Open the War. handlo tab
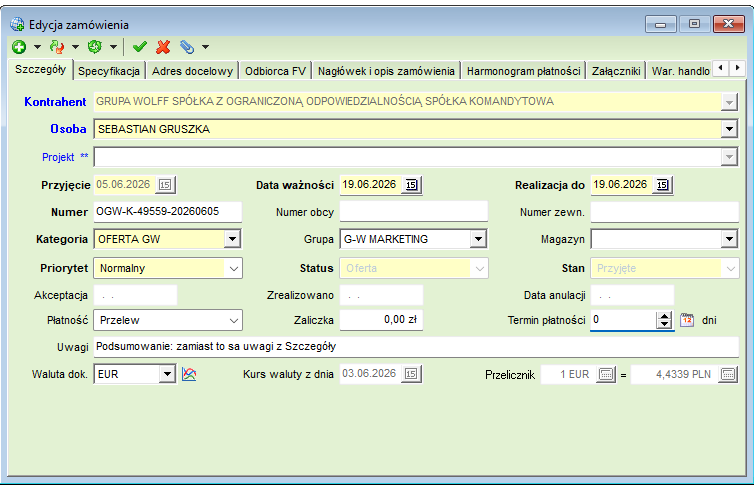The image size is (754, 485). pos(680,71)
